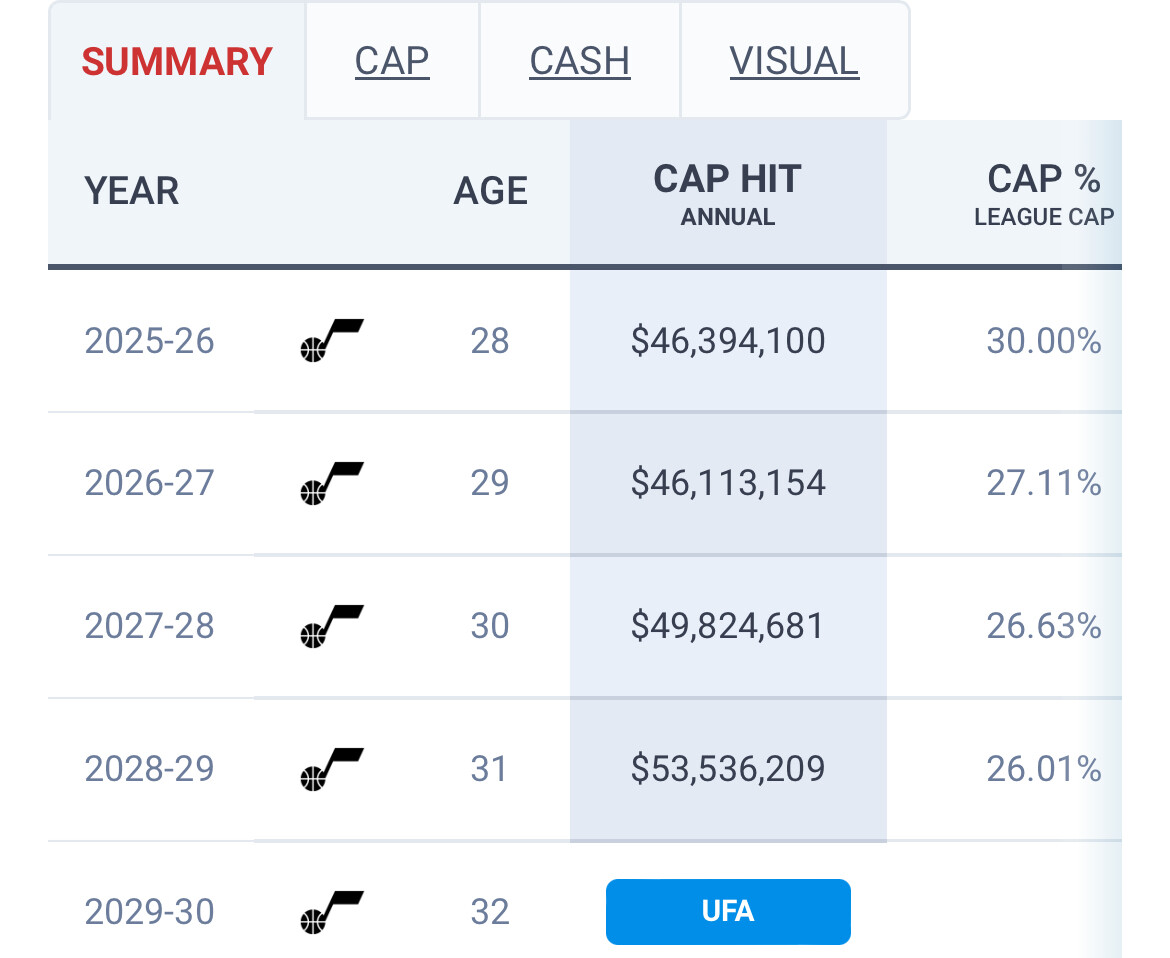
Task: Select the SUMMARY tab
Action: (177, 61)
